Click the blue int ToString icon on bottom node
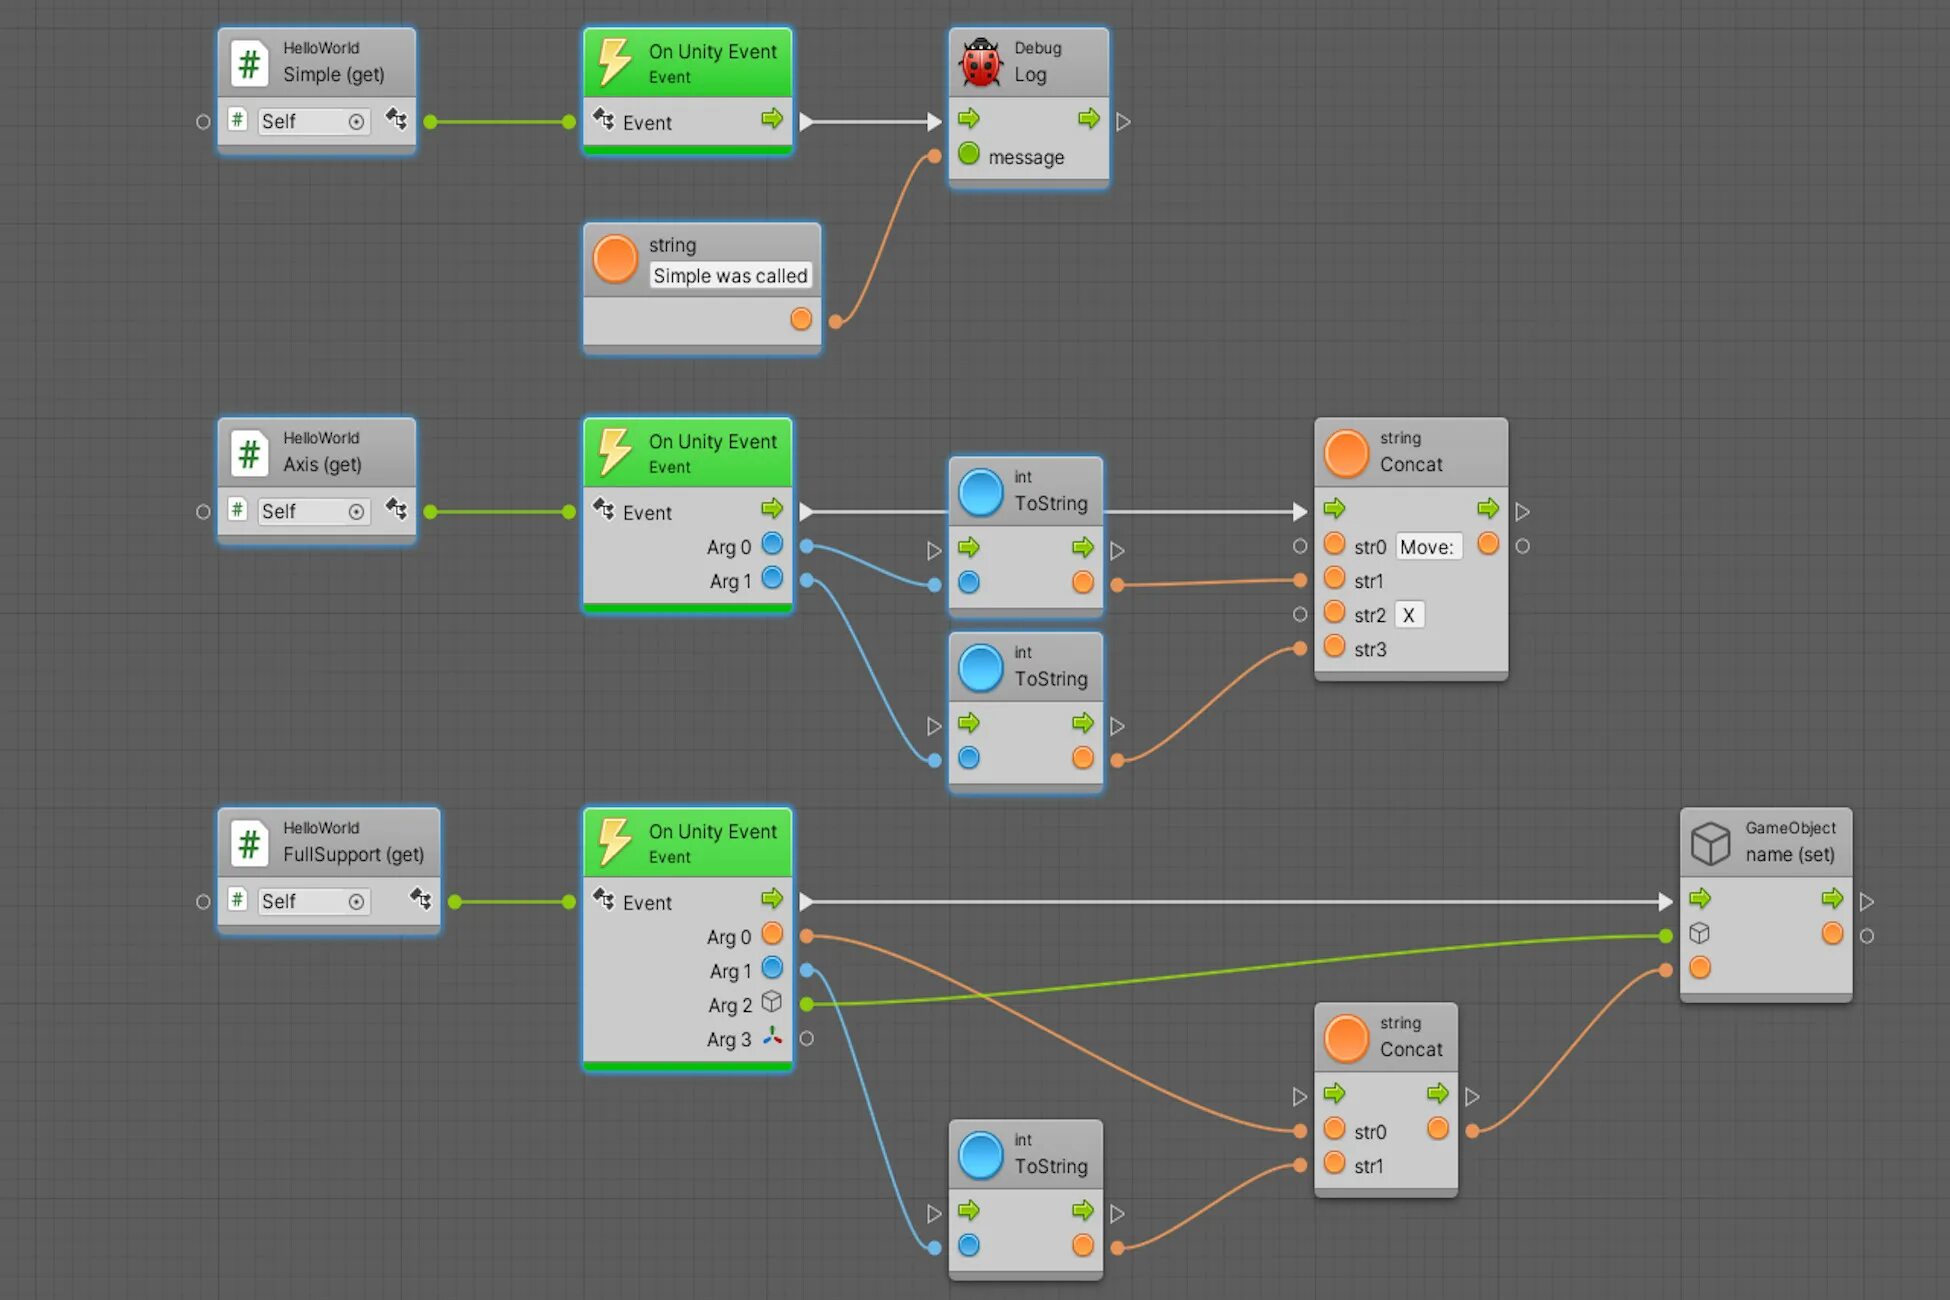 click(x=980, y=1155)
